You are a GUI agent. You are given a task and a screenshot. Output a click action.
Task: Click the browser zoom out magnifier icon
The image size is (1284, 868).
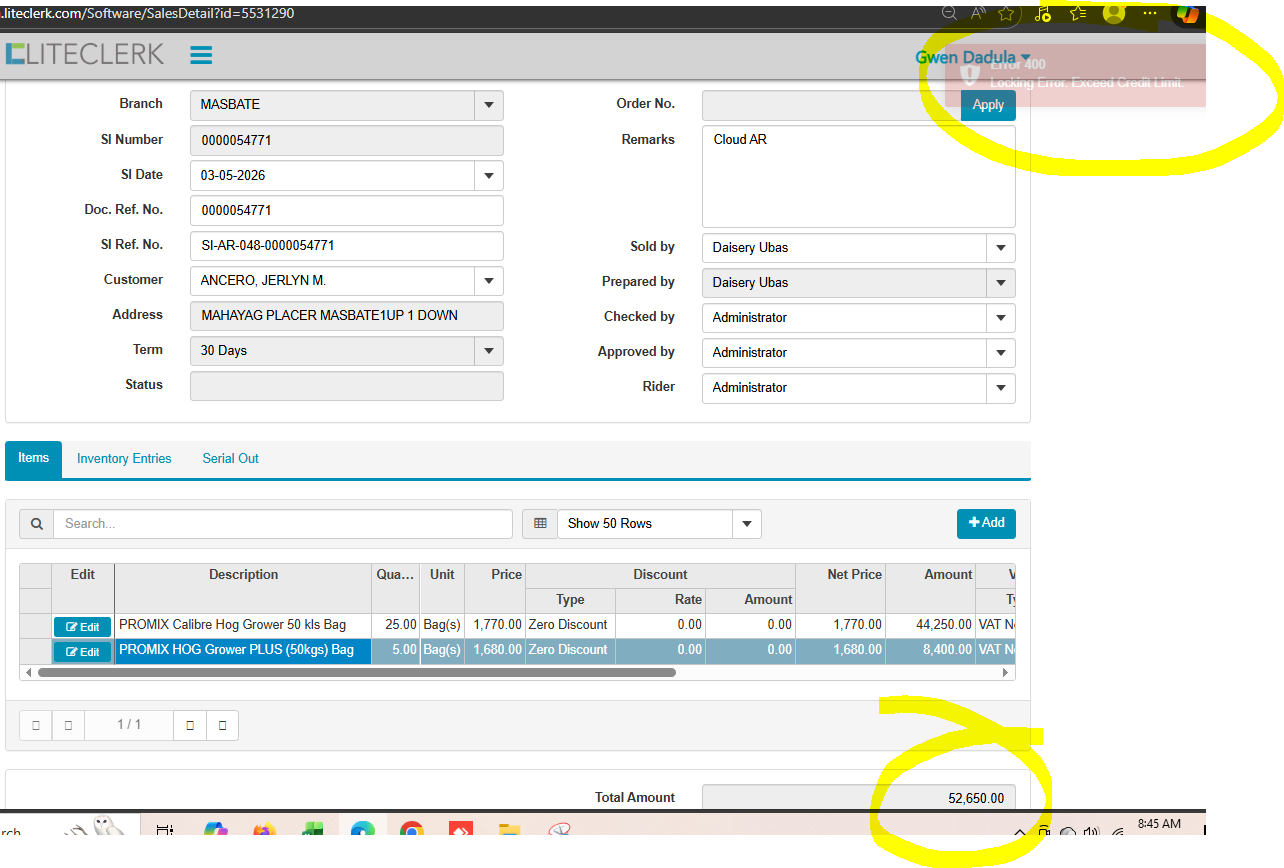click(x=950, y=13)
